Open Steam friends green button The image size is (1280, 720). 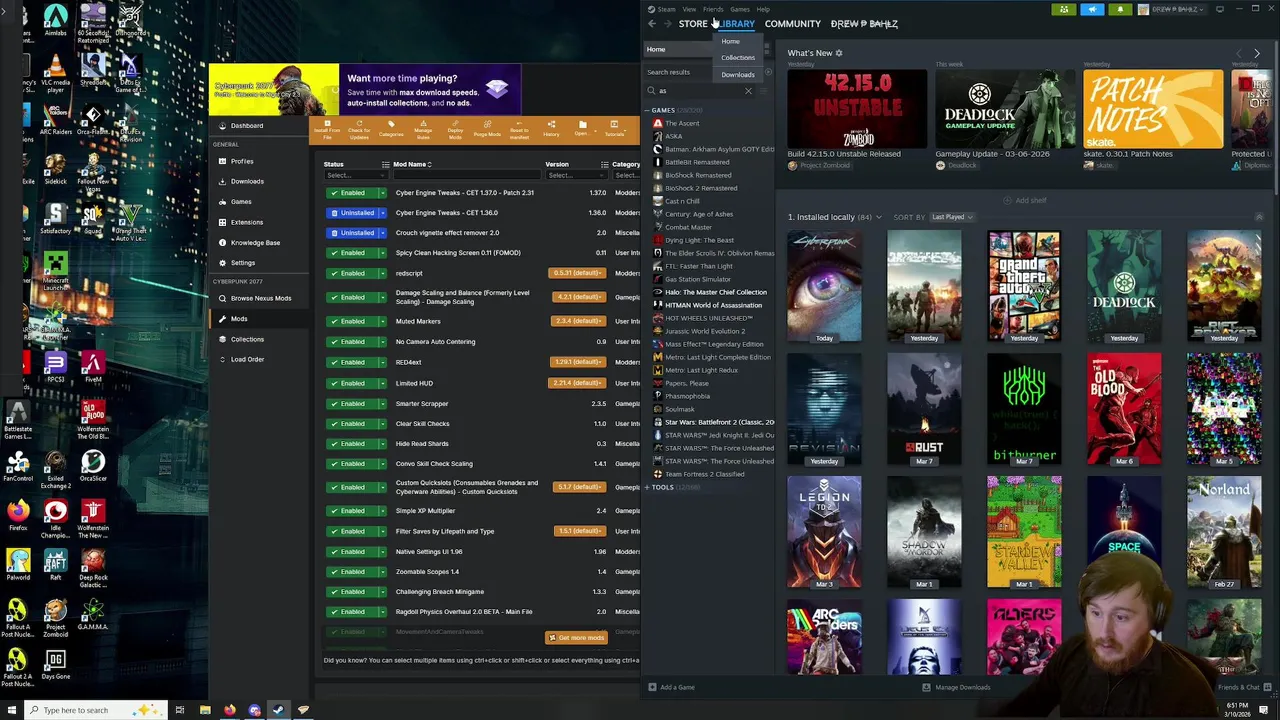[1064, 9]
